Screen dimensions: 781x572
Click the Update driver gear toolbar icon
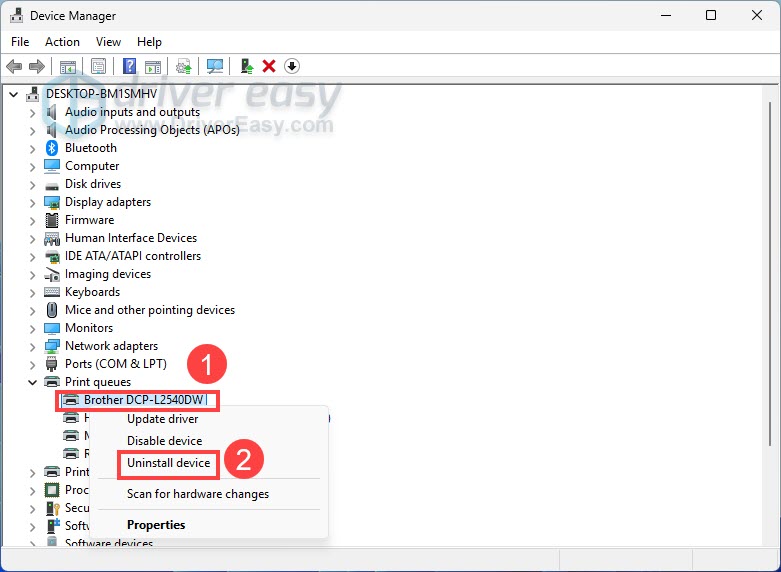pos(184,66)
